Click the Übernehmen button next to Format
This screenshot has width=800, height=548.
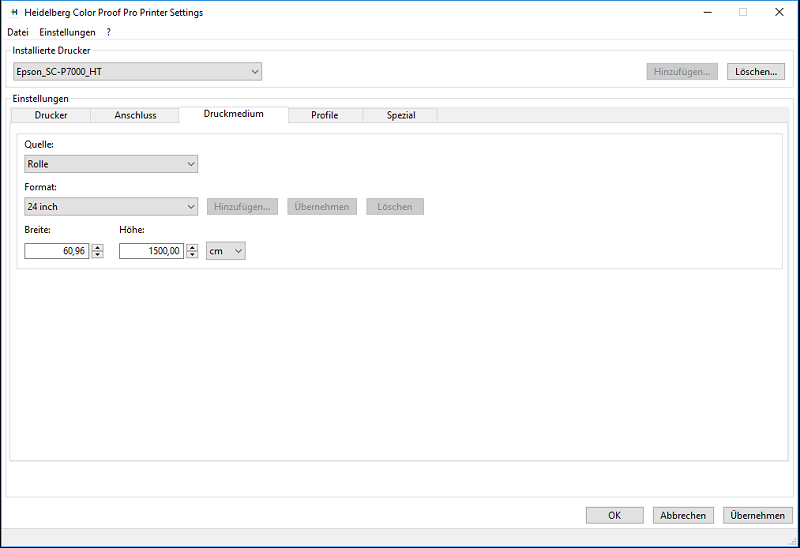(x=321, y=207)
